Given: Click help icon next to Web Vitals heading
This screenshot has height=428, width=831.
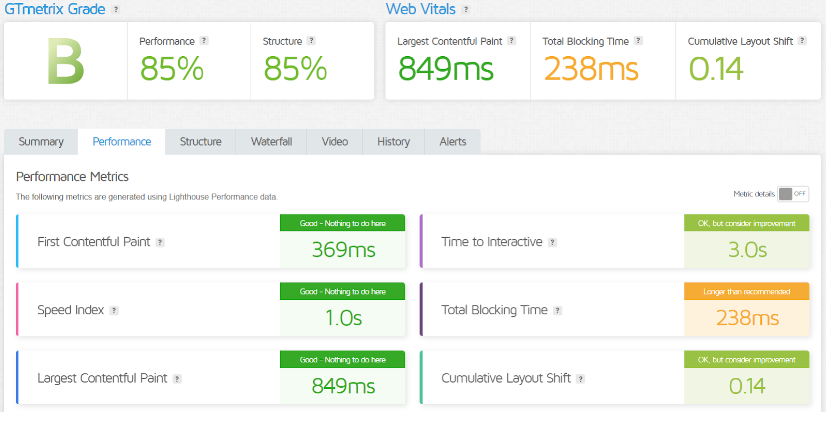Looking at the screenshot, I should tap(466, 10).
